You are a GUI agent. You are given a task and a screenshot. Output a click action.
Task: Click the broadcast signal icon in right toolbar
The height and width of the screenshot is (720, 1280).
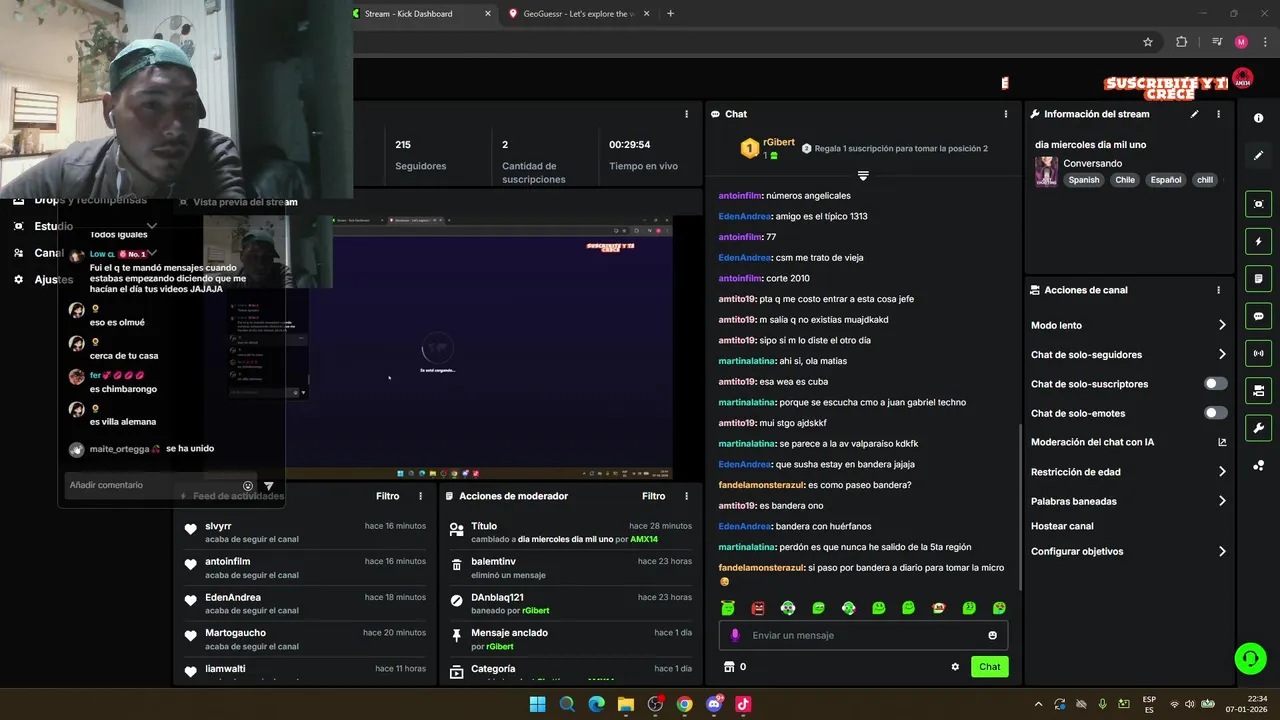(1258, 353)
